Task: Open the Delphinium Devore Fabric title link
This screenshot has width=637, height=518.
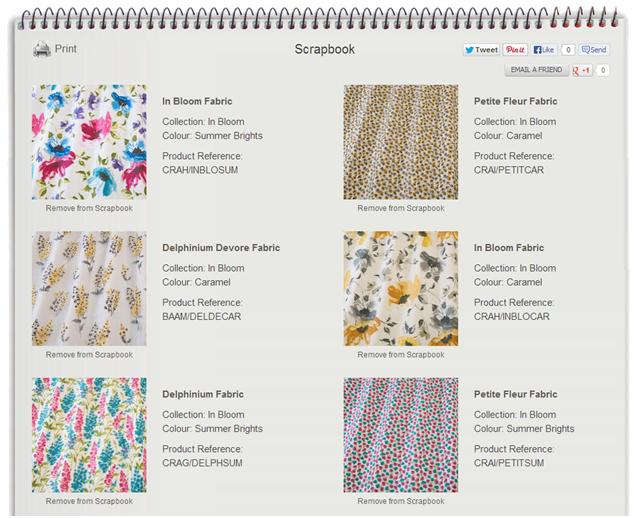Action: coord(221,248)
